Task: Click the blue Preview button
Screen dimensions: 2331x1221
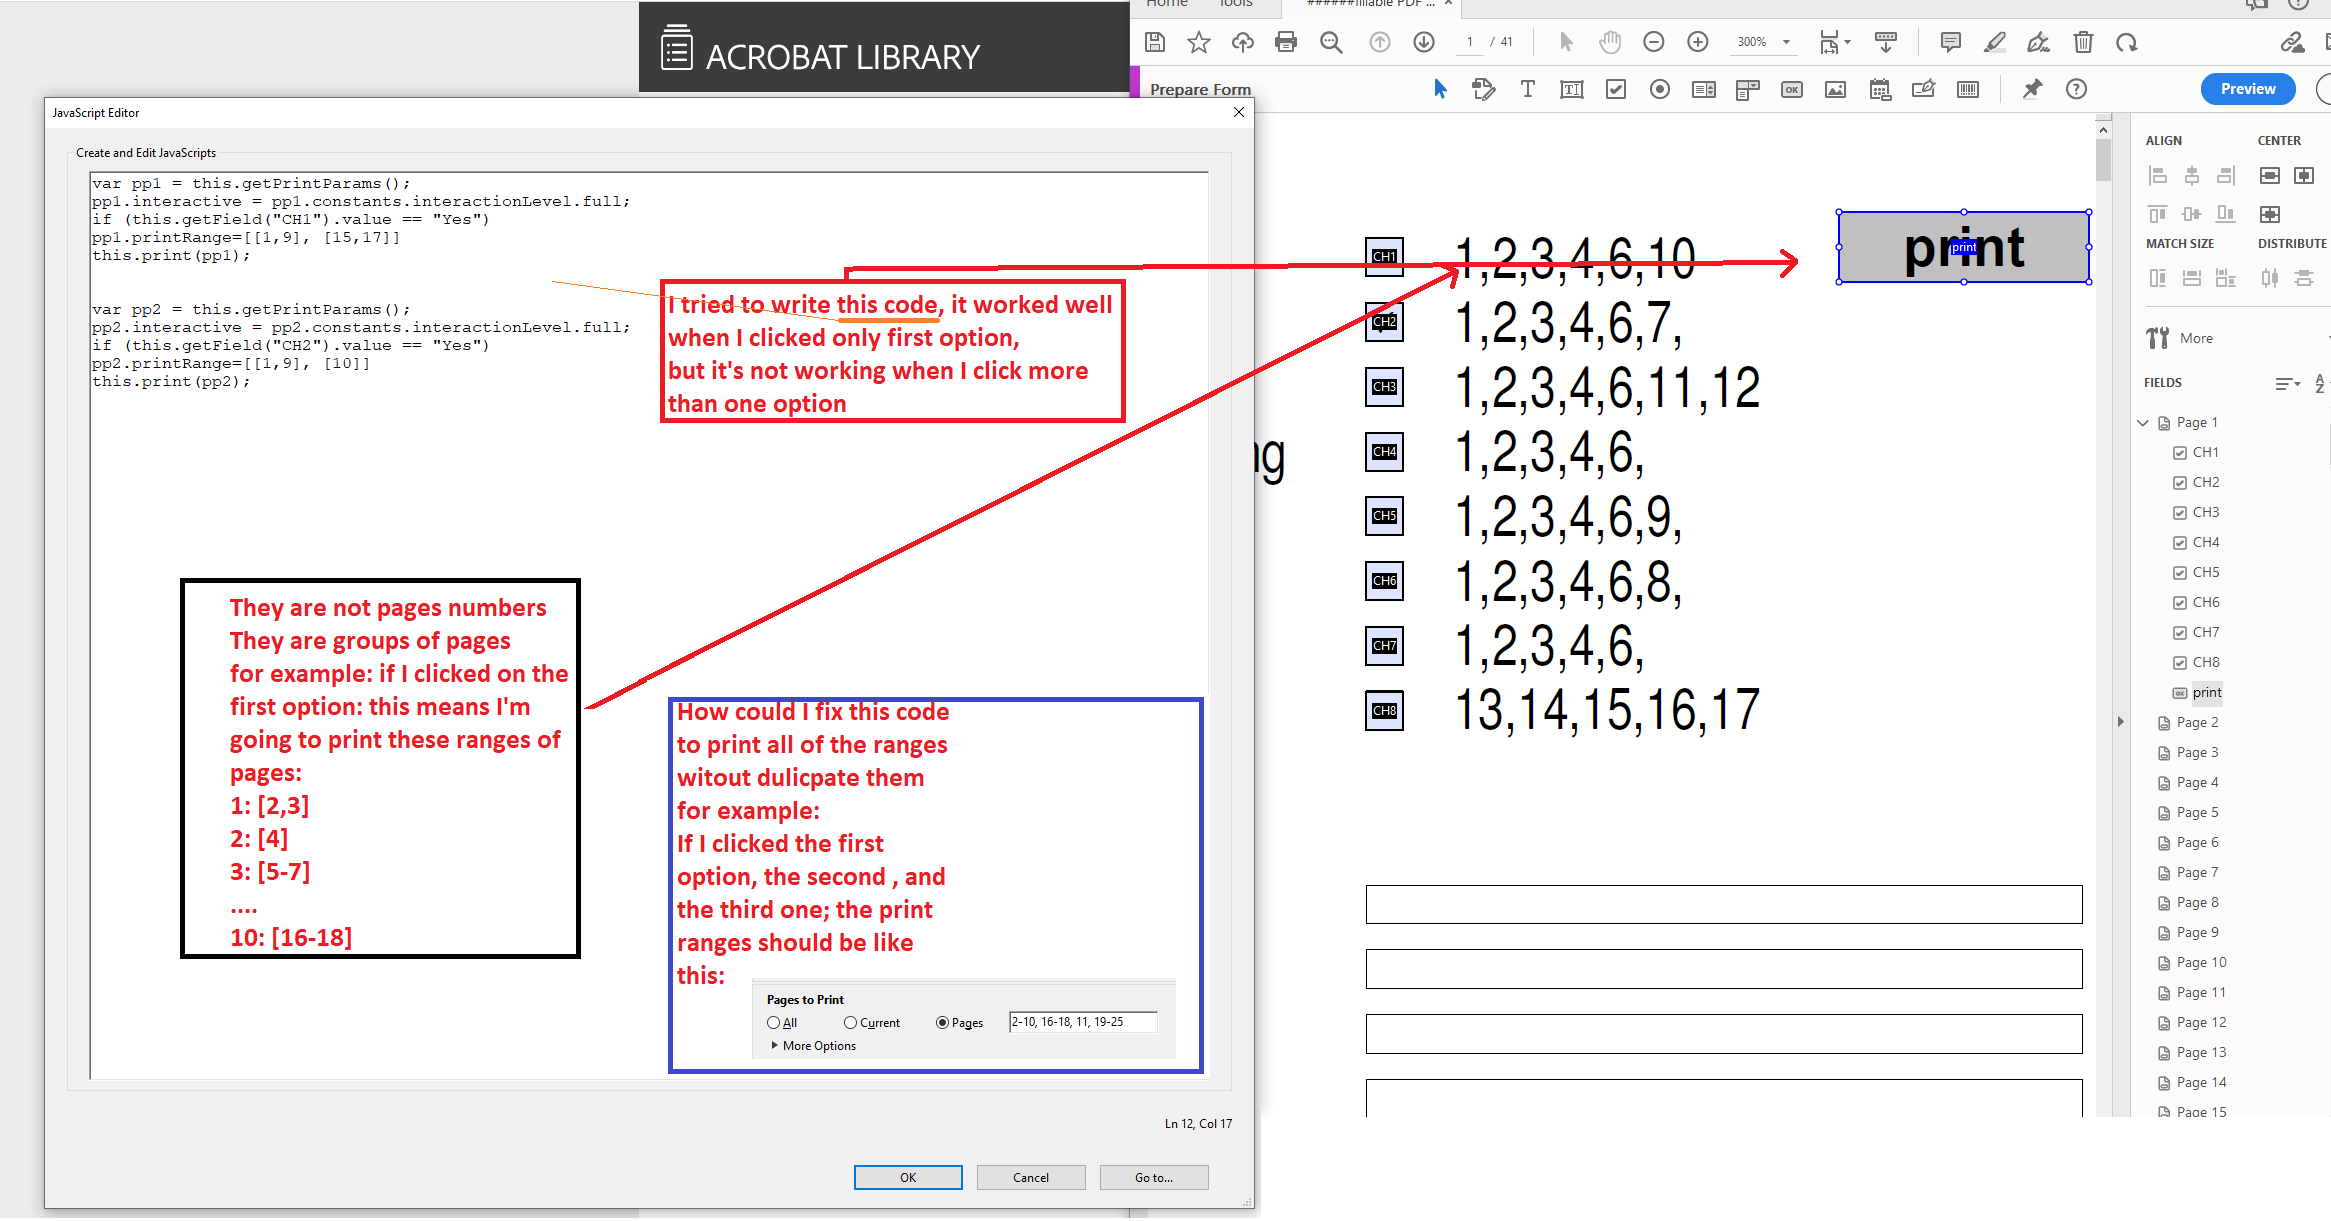Action: tap(2247, 89)
